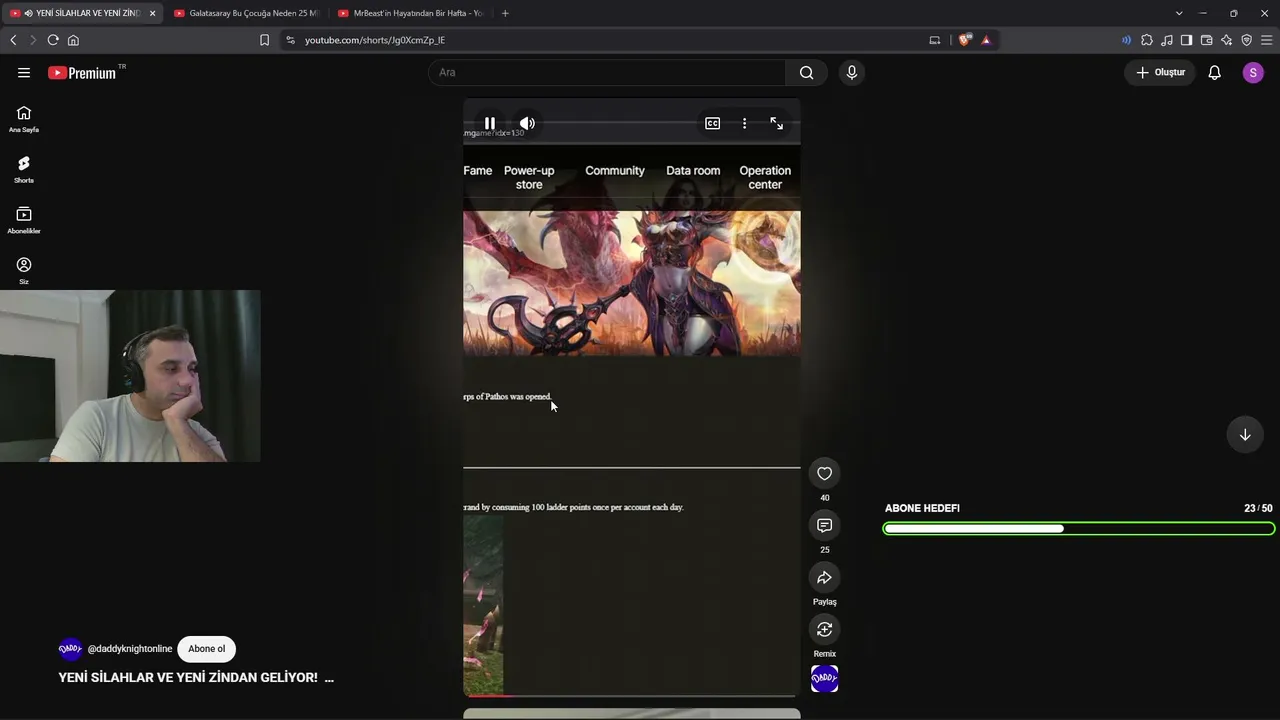The width and height of the screenshot is (1280, 720).
Task: Open the short's three-dot more options
Action: pyautogui.click(x=744, y=123)
